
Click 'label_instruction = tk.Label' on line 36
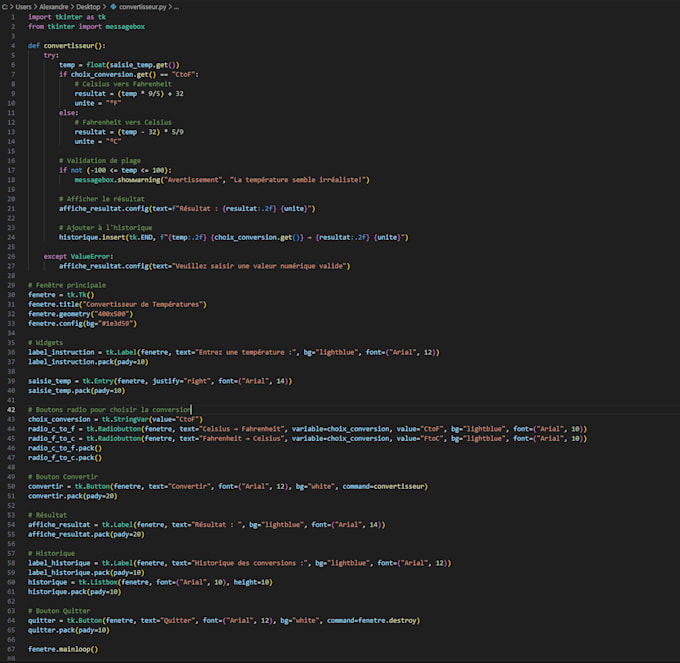pos(82,352)
